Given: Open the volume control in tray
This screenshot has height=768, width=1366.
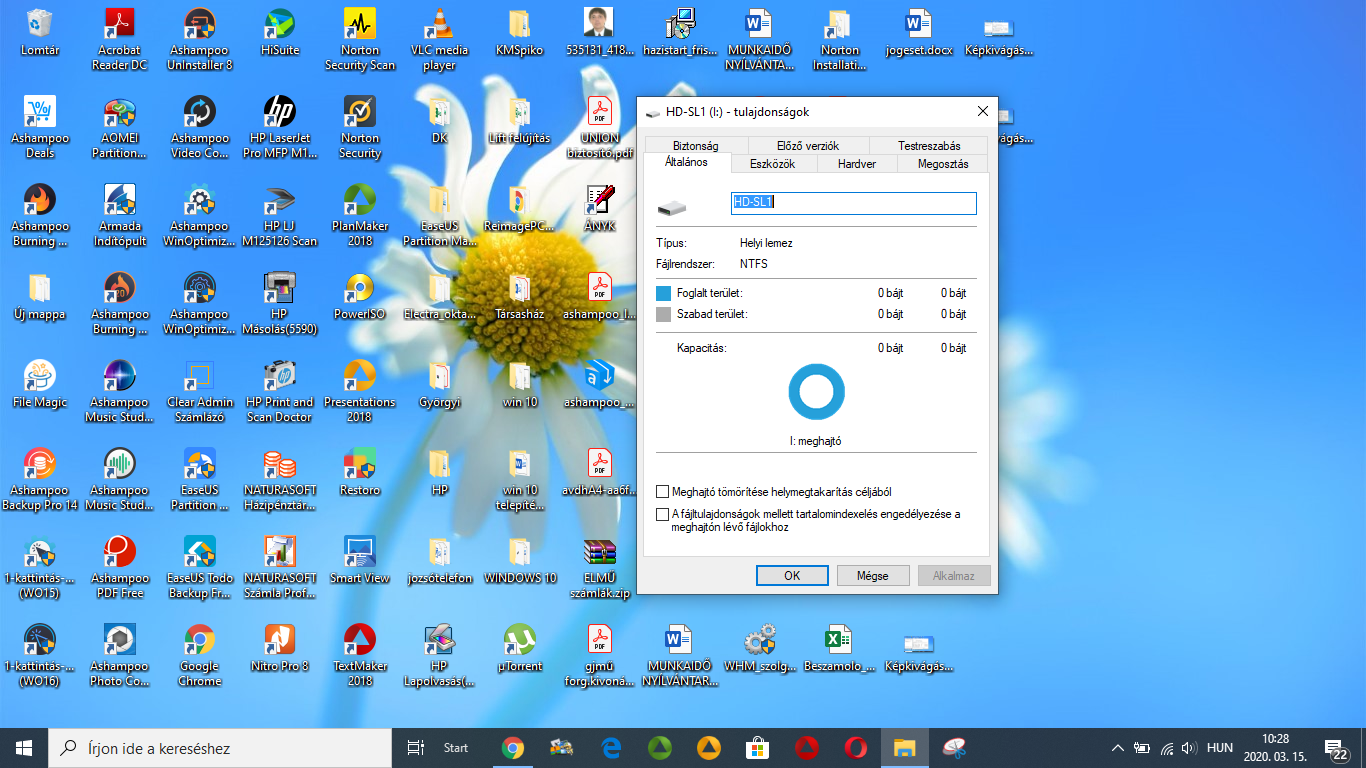Looking at the screenshot, I should (x=1189, y=748).
